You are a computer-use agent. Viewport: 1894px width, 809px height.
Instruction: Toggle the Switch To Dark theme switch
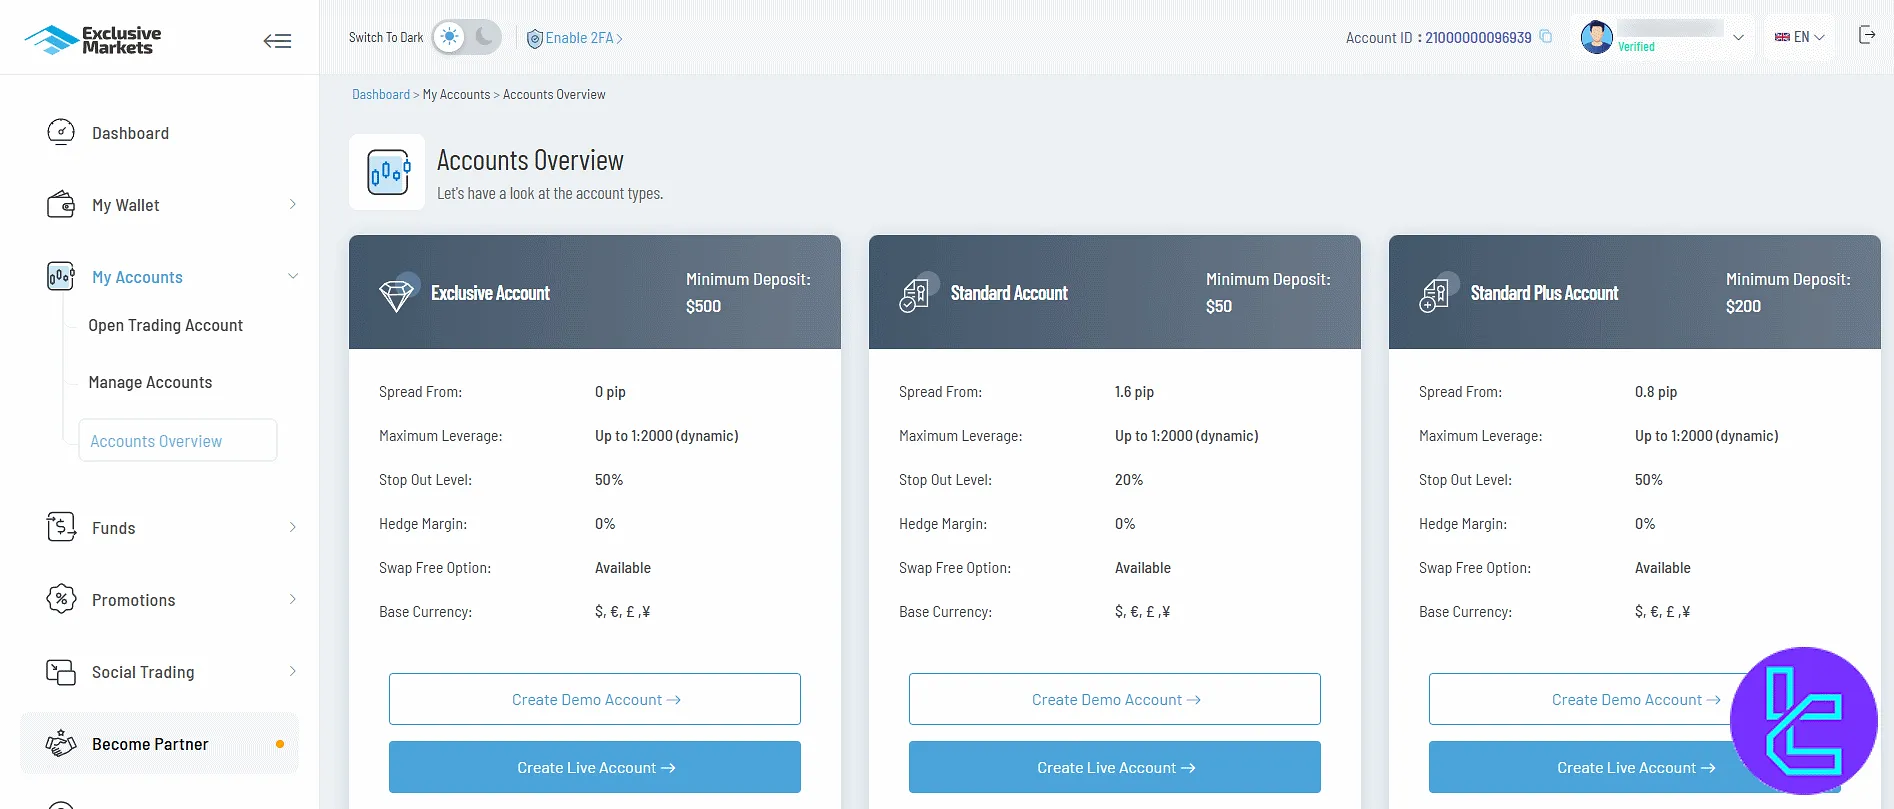pos(466,37)
